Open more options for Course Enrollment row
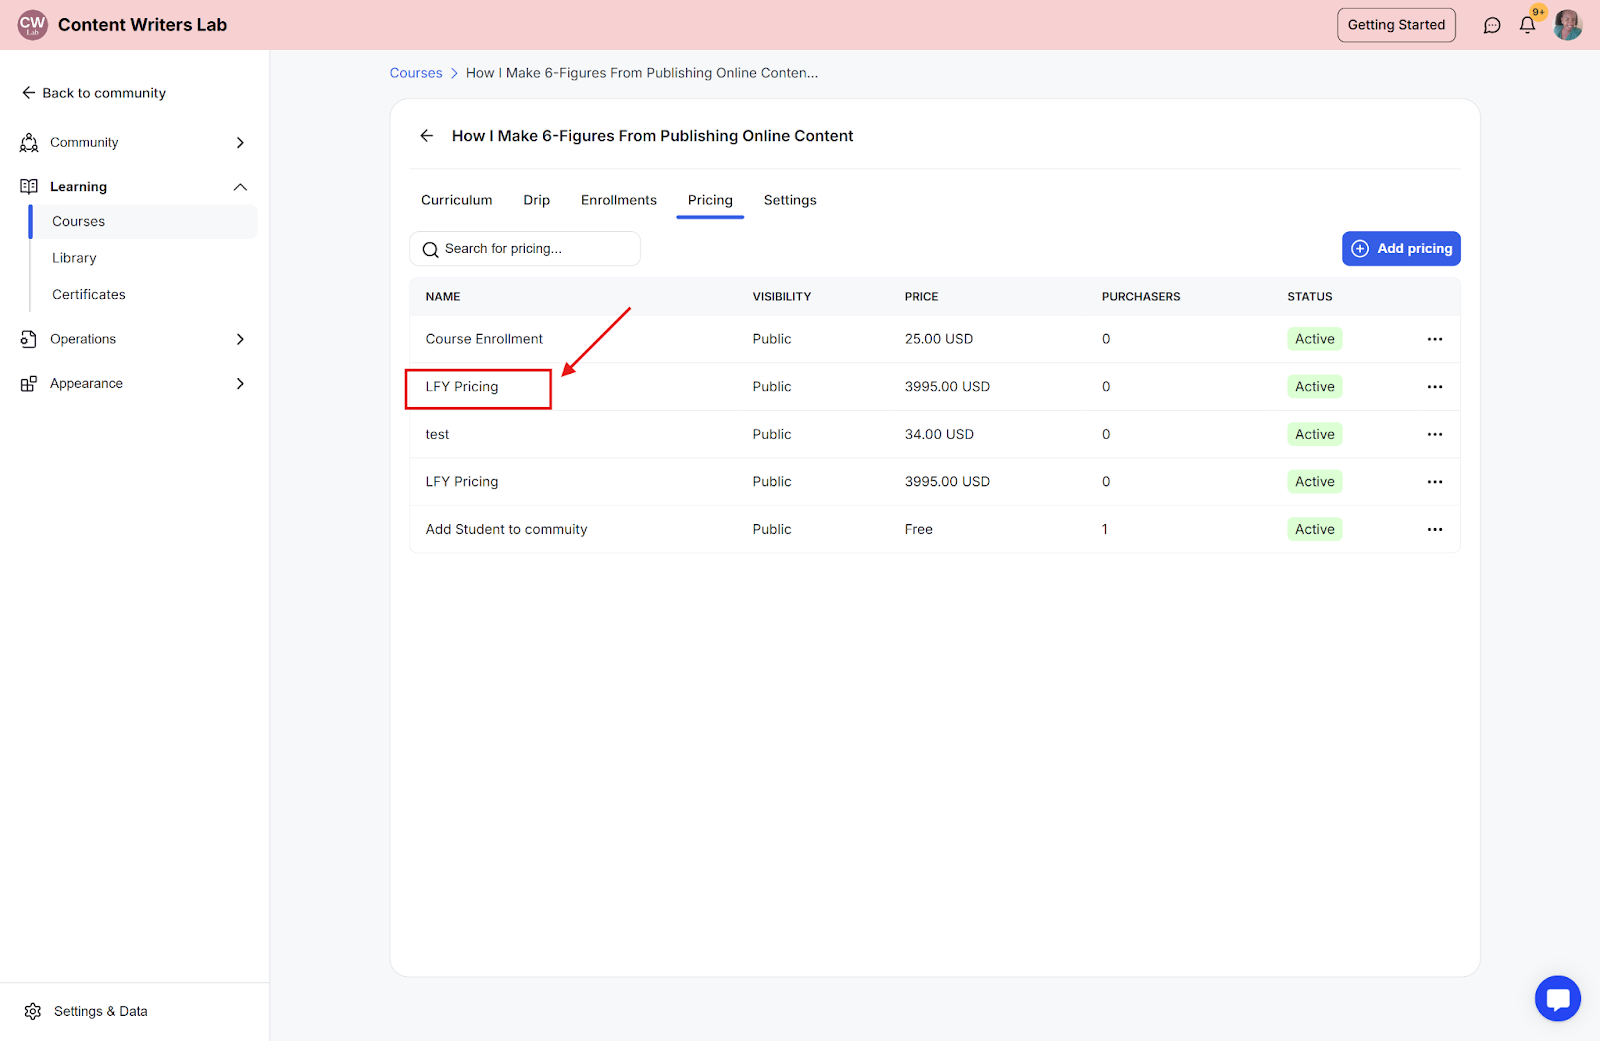 [1434, 339]
